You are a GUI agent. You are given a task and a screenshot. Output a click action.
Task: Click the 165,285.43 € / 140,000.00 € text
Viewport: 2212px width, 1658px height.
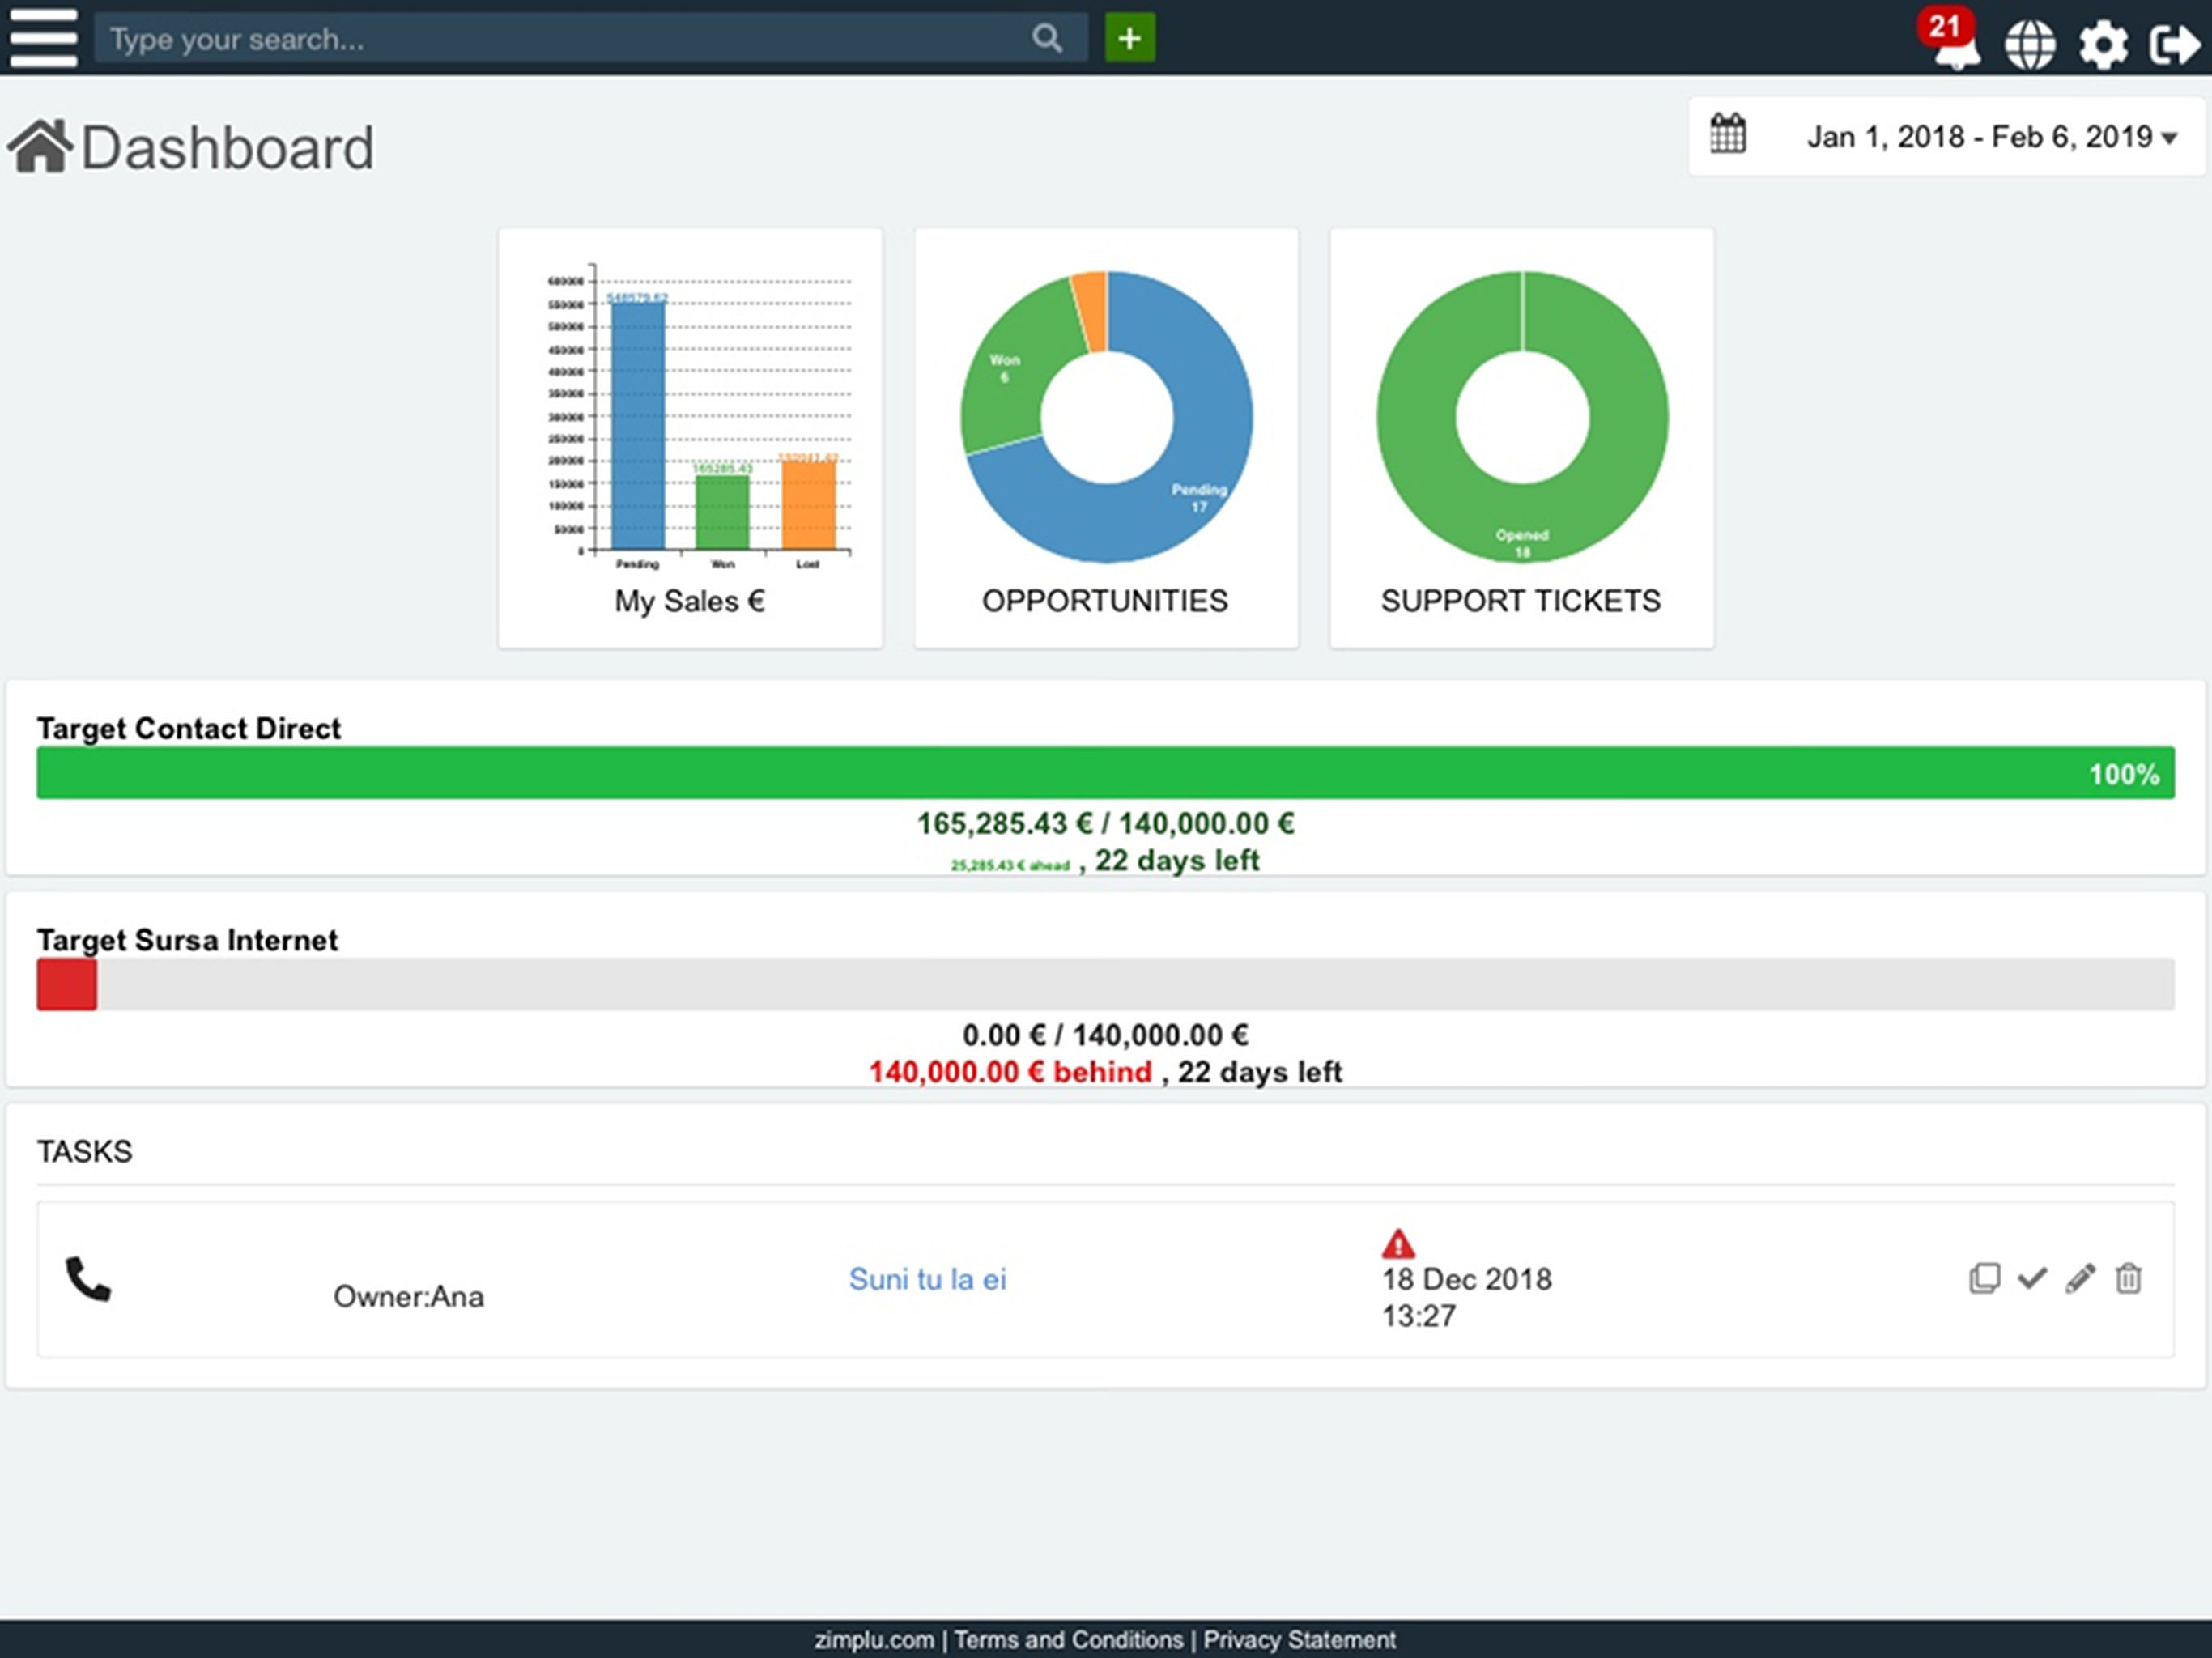[1106, 823]
